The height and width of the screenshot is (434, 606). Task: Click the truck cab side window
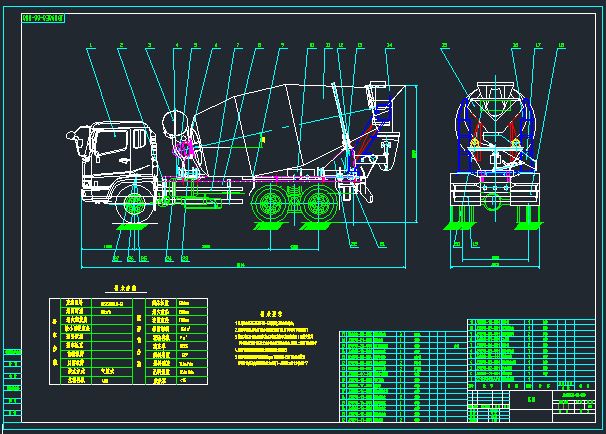(112, 142)
